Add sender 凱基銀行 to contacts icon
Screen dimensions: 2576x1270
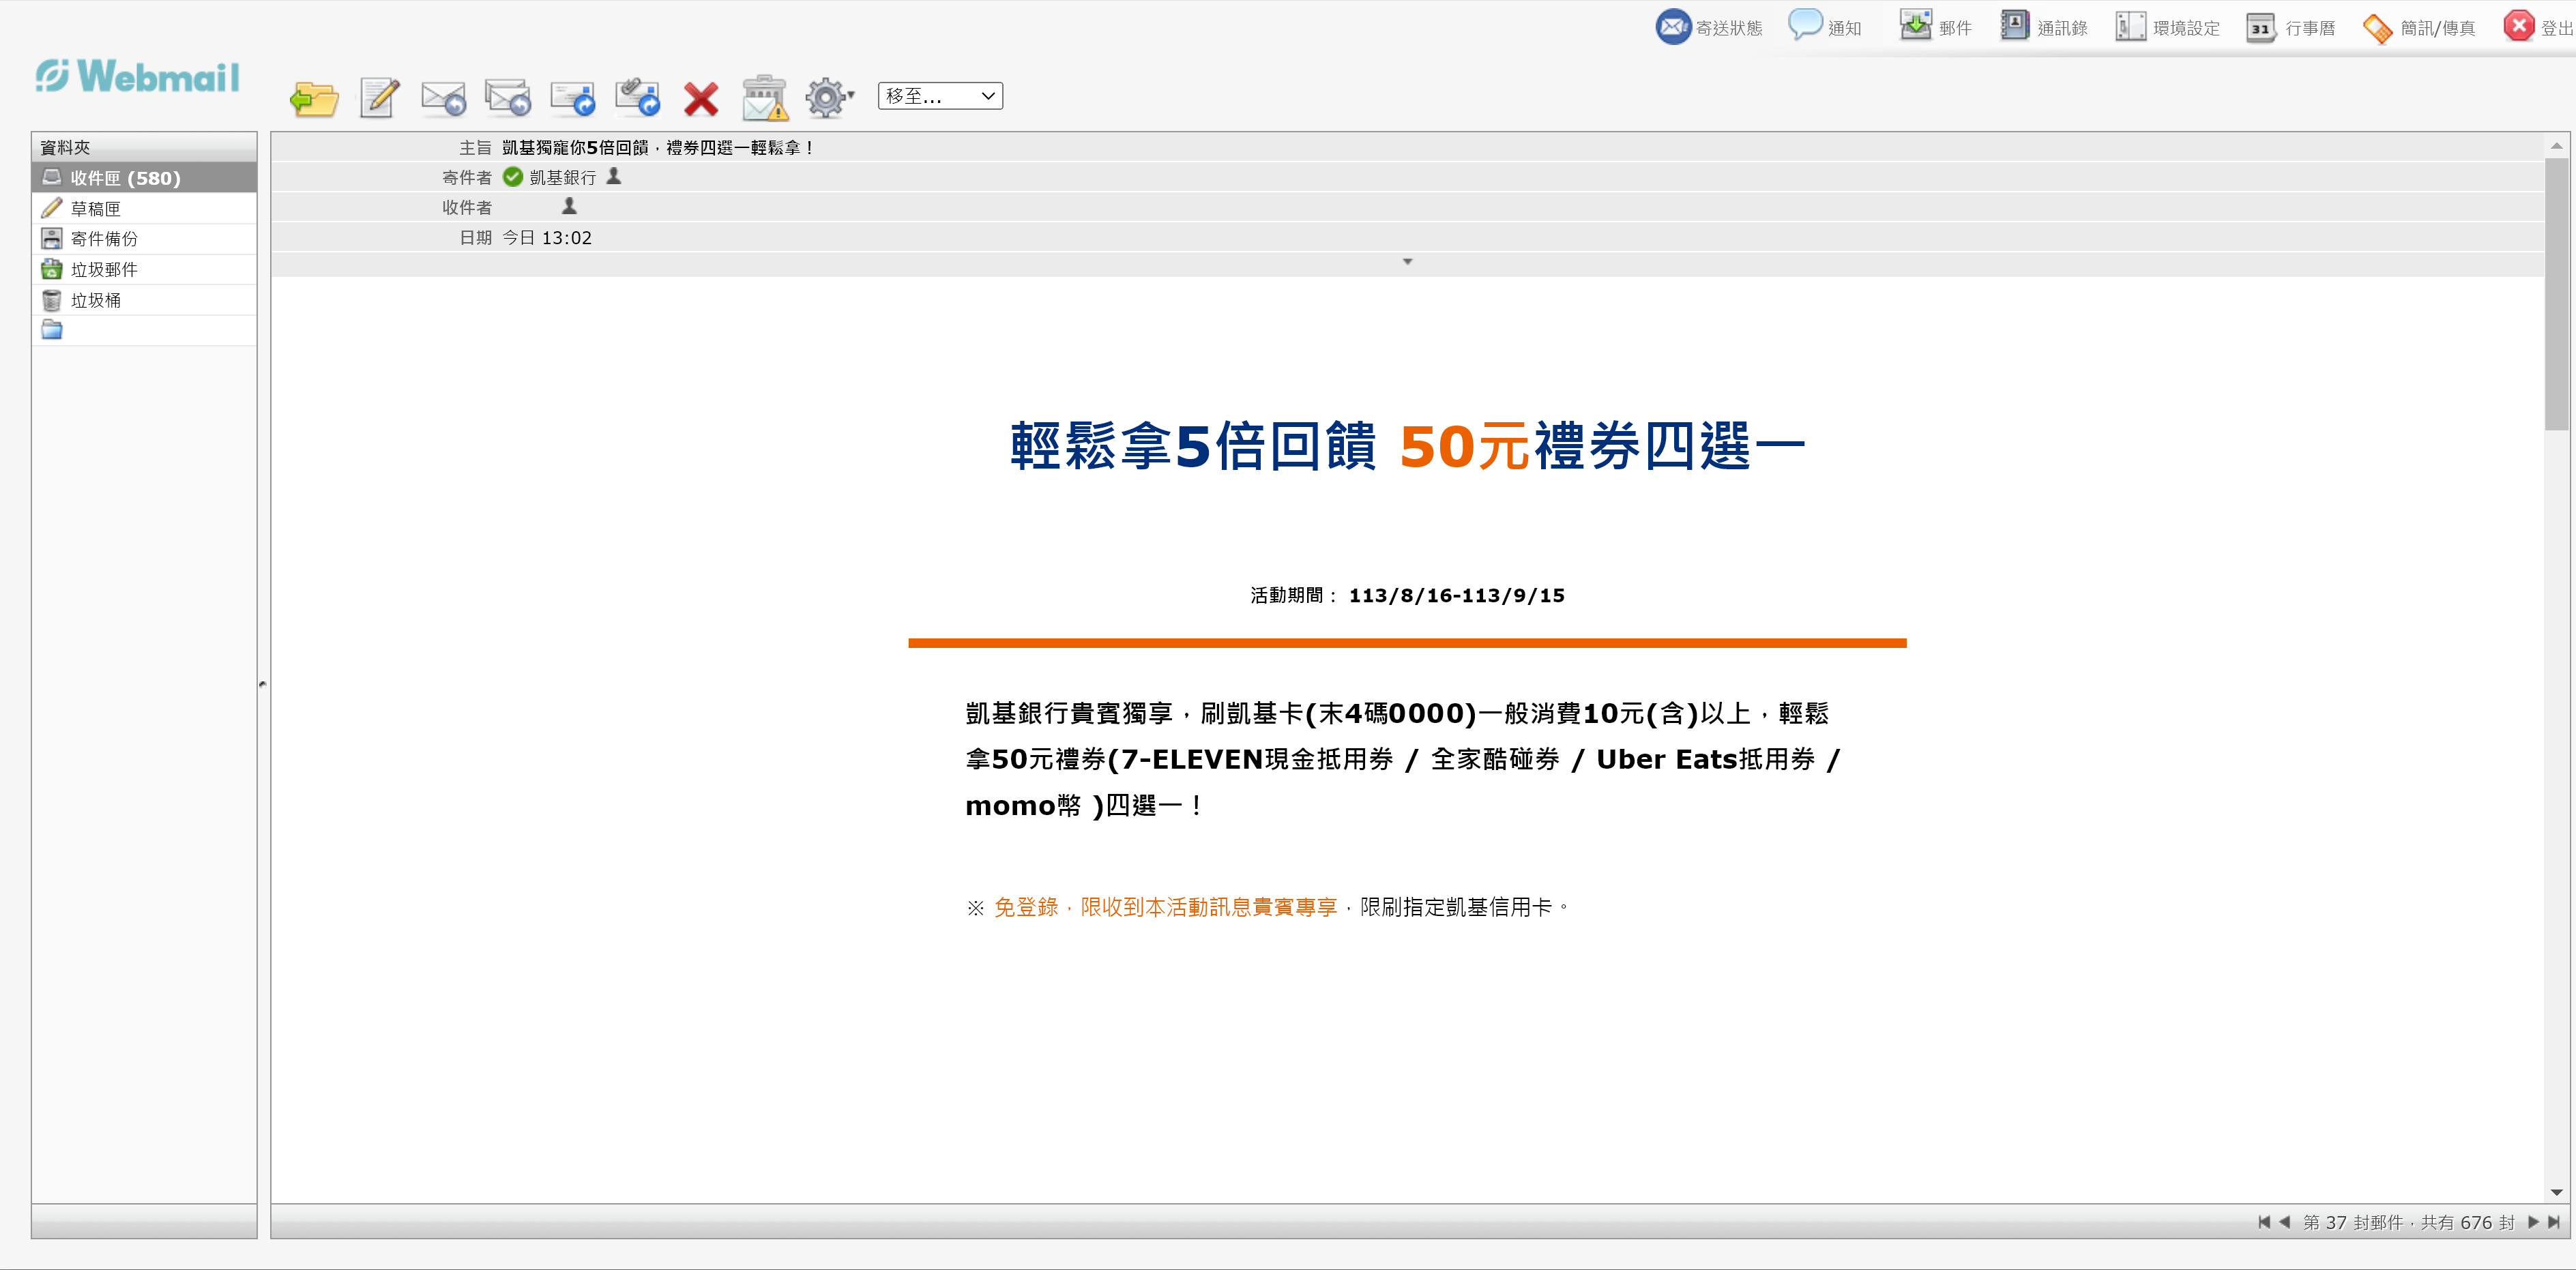click(x=614, y=176)
